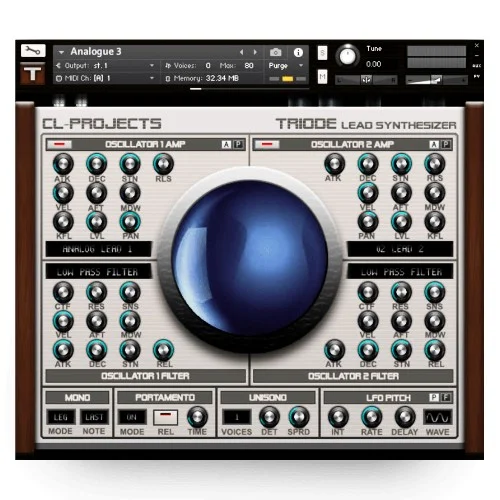Viewport: 500px width, 500px height.
Task: Click the large blue center orb
Action: 250,259
